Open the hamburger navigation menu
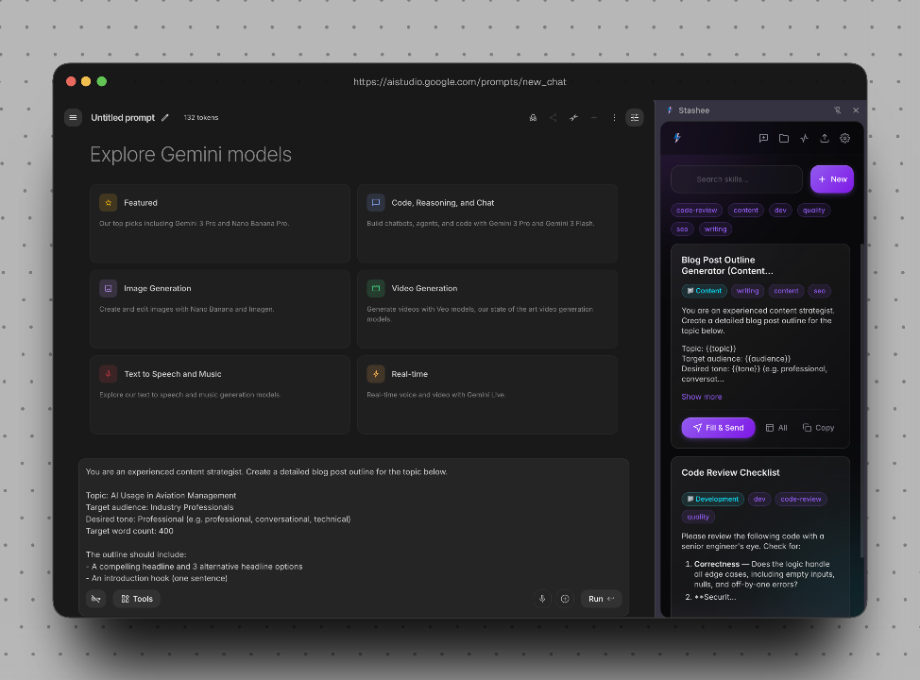920x680 pixels. coord(73,117)
